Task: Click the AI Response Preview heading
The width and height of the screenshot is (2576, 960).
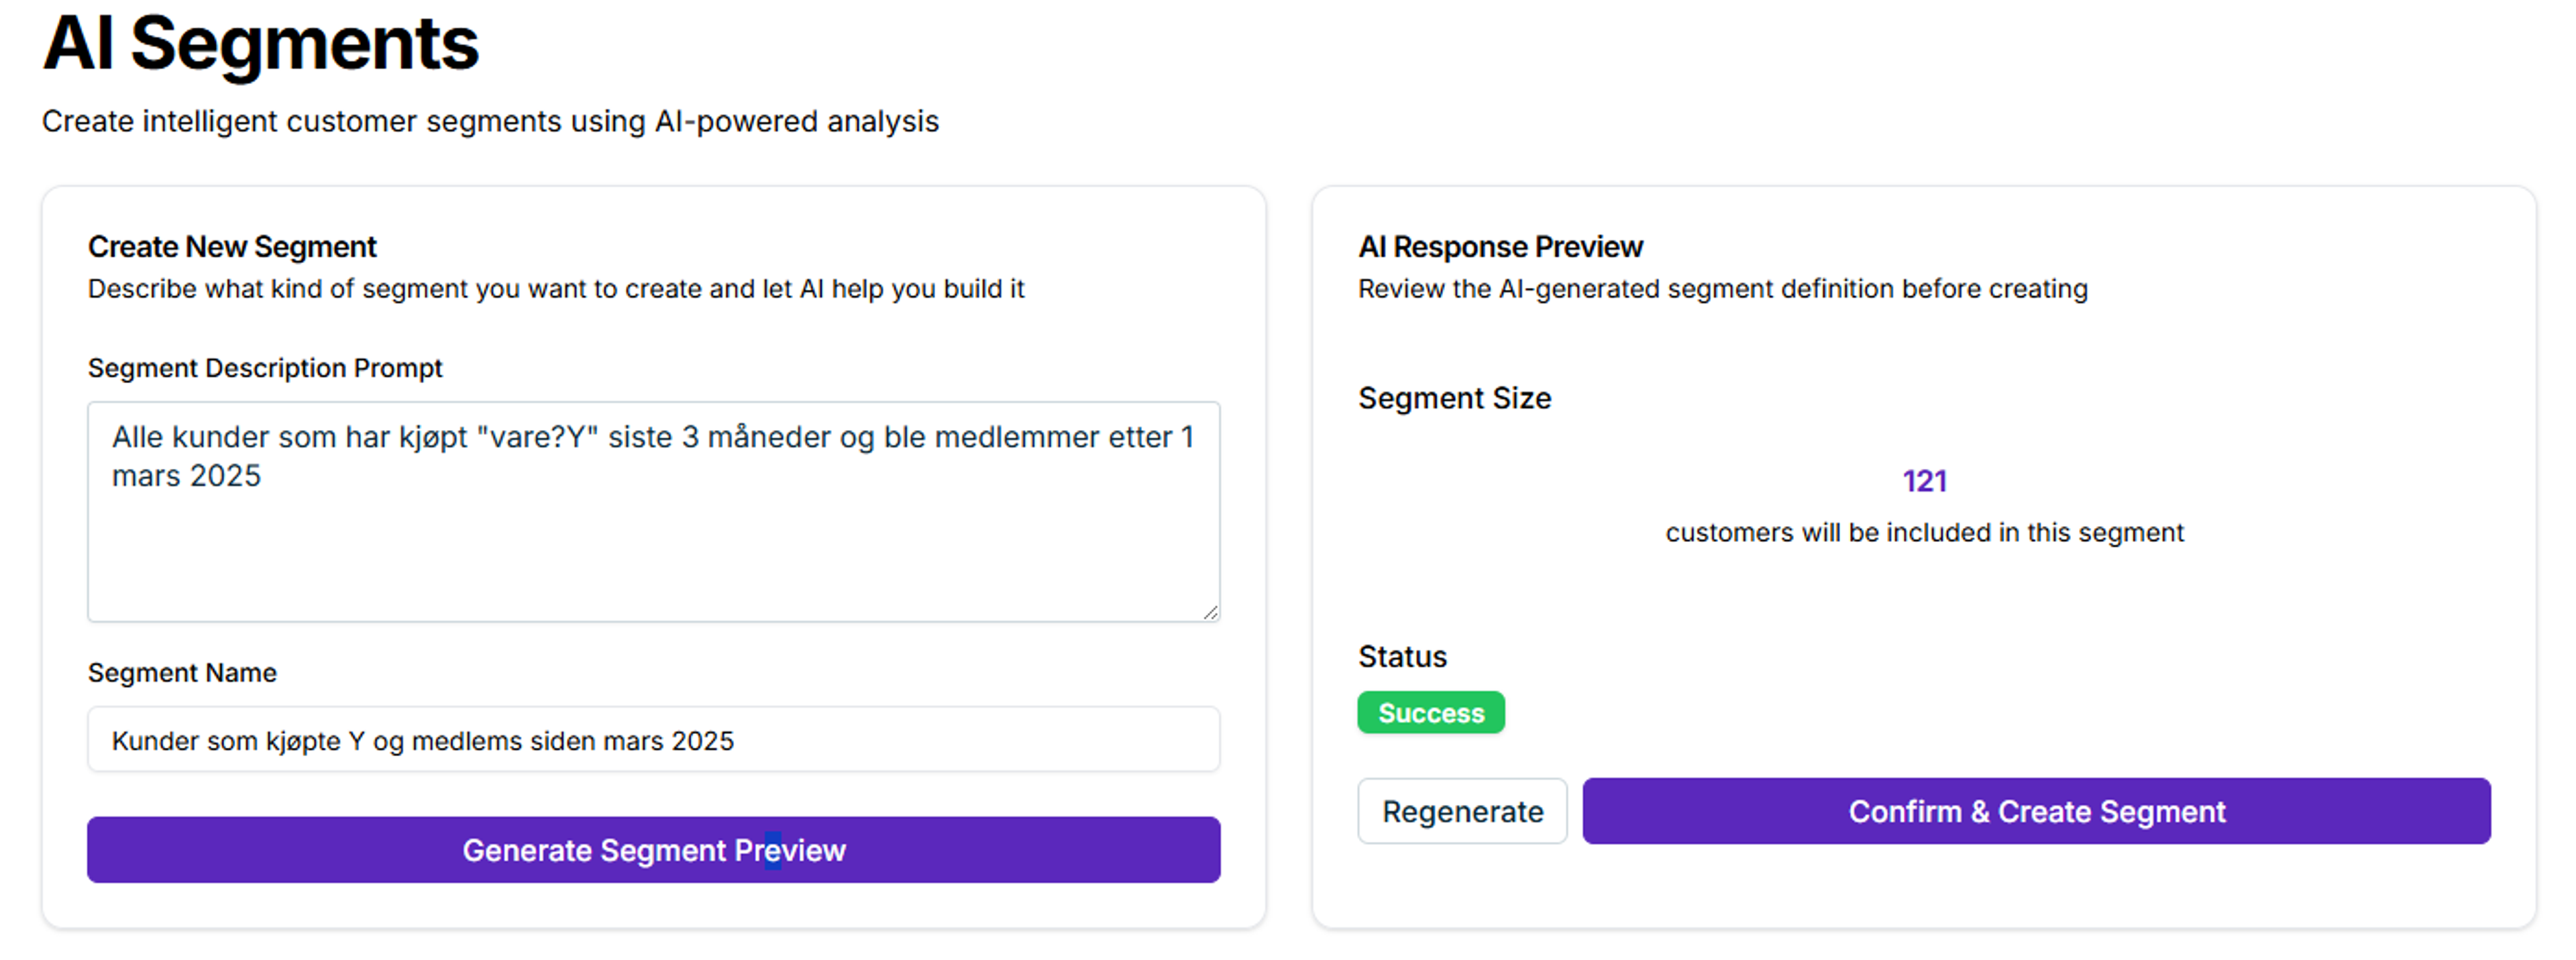Action: [x=1500, y=246]
